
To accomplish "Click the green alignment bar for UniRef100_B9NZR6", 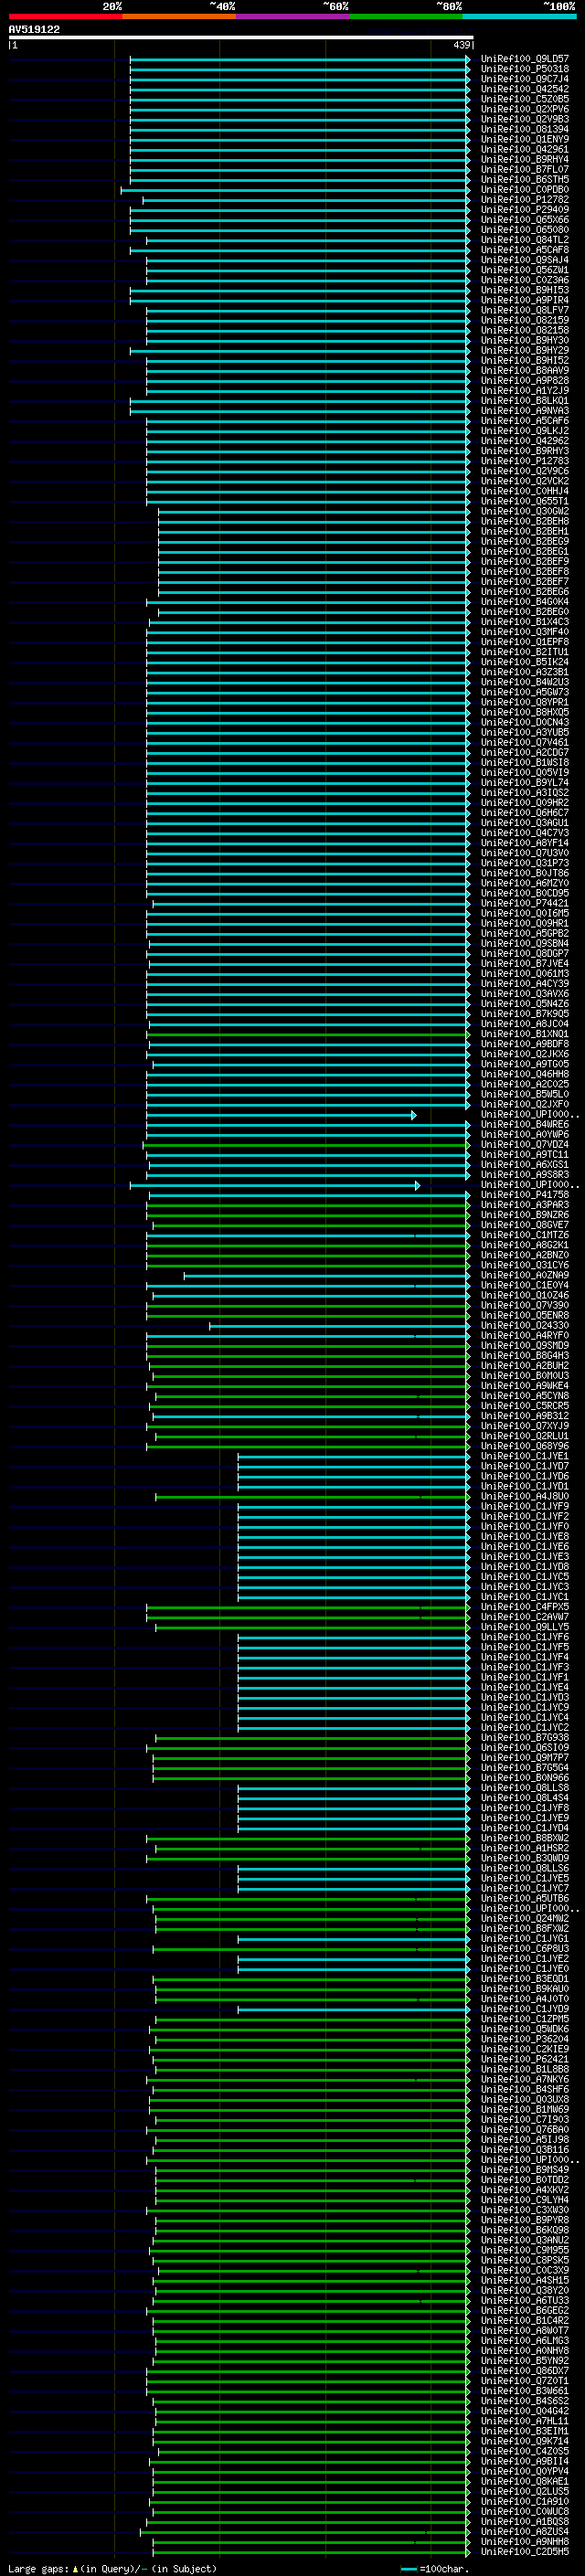I will click(x=308, y=1214).
